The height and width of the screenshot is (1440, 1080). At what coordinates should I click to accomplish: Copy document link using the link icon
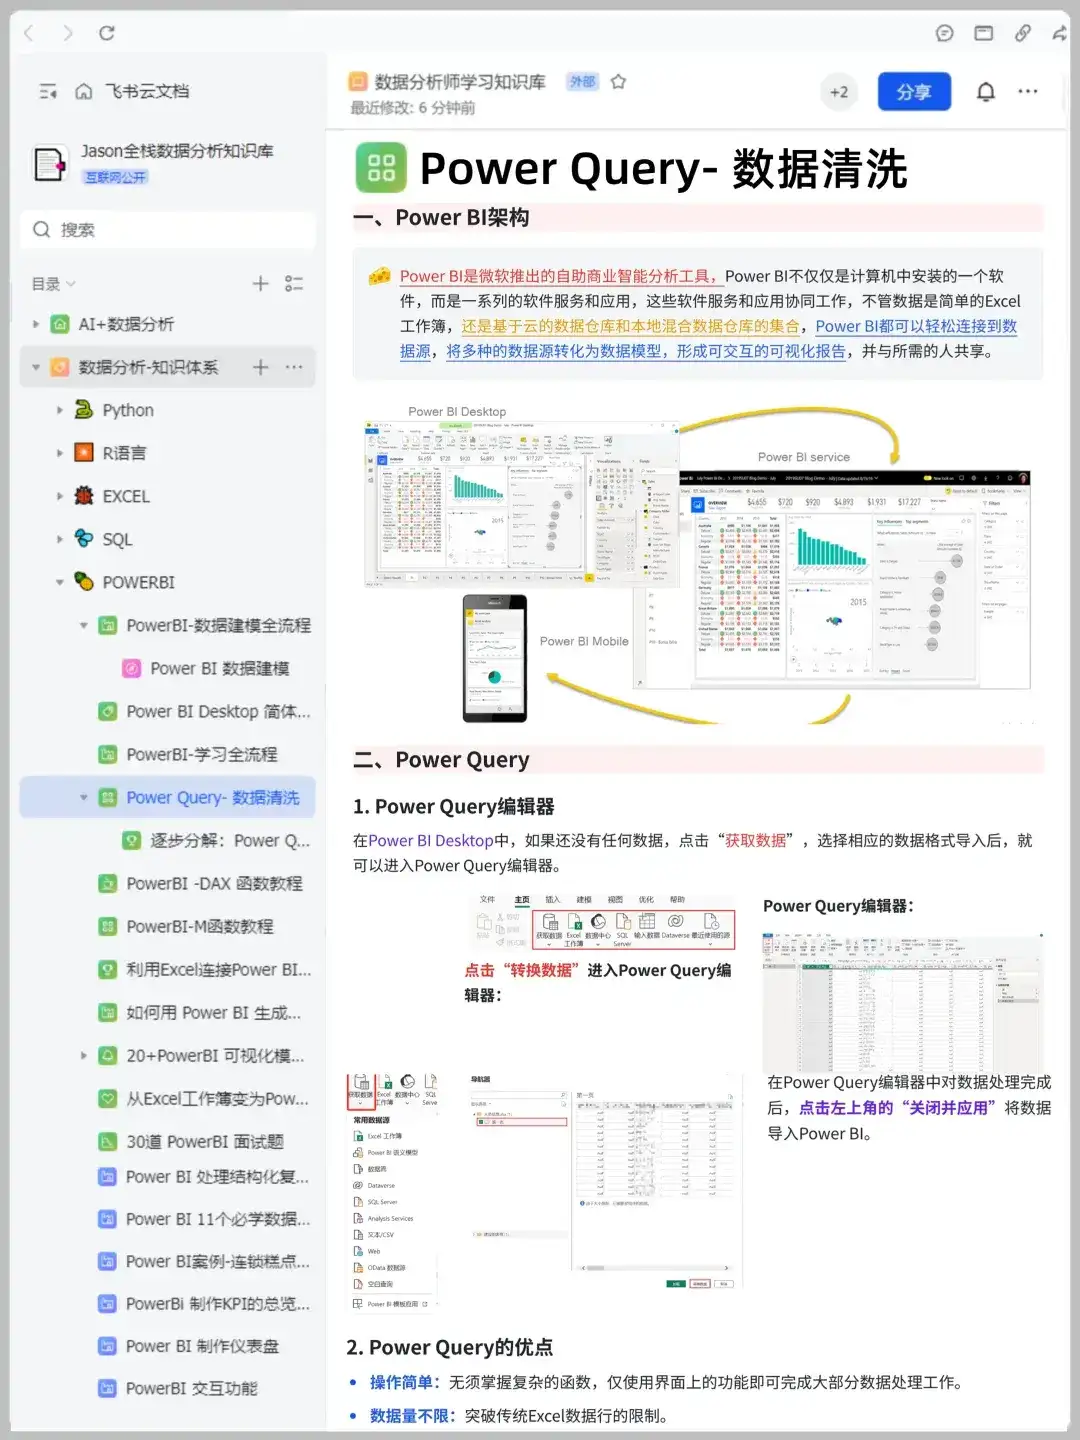coord(1022,33)
